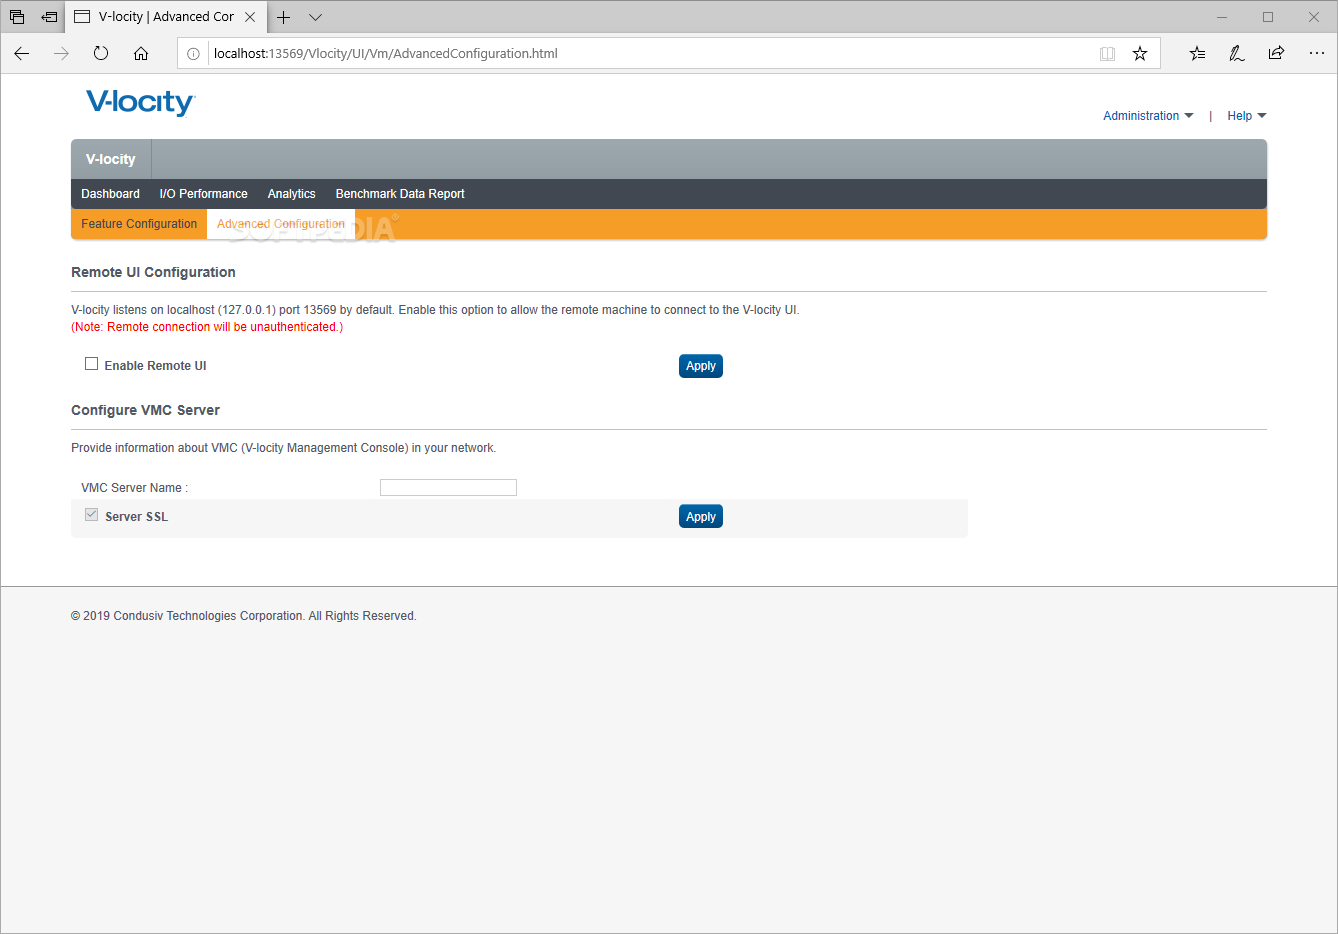Switch to reading view
Screen dimensions: 1338x934
pyautogui.click(x=1107, y=54)
